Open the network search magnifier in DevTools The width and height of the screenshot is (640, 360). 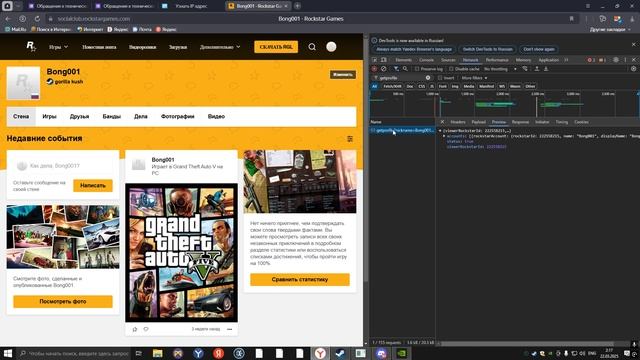(405, 69)
